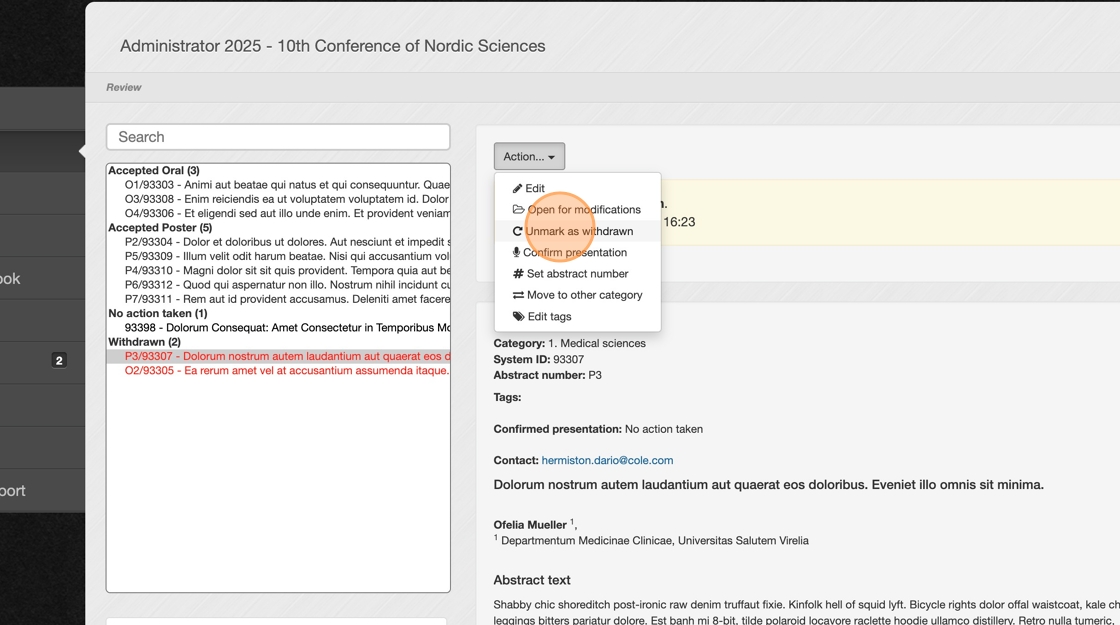Click the hash icon for Set abstract number
Screen dimensions: 1120x625
(x=518, y=274)
